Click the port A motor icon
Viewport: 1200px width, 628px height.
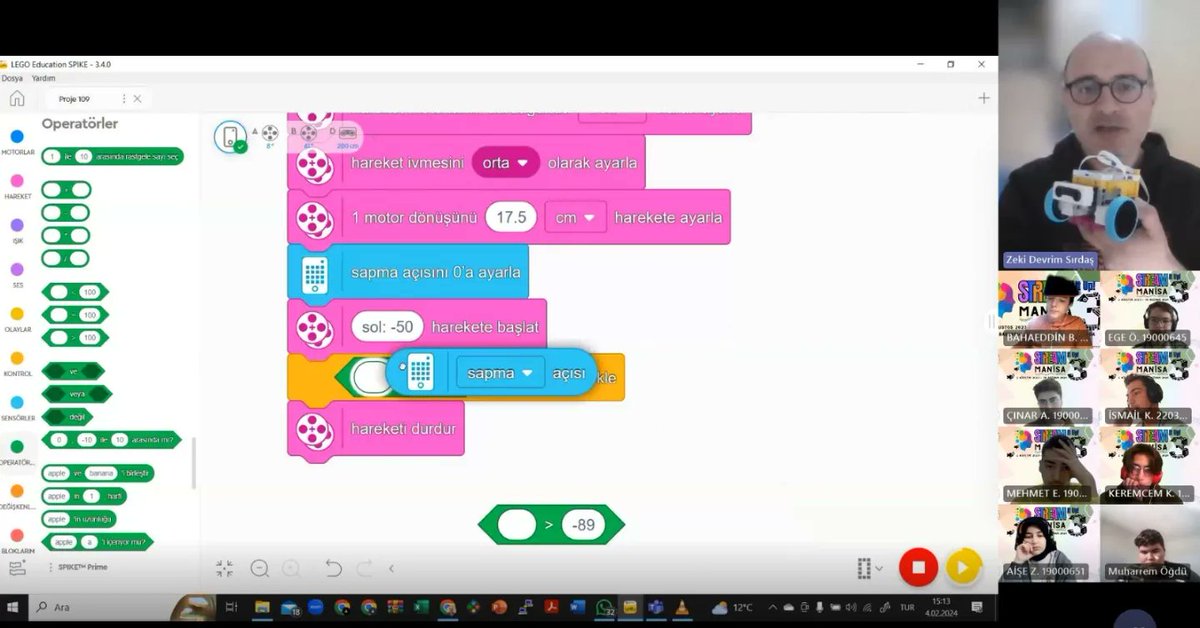(270, 132)
